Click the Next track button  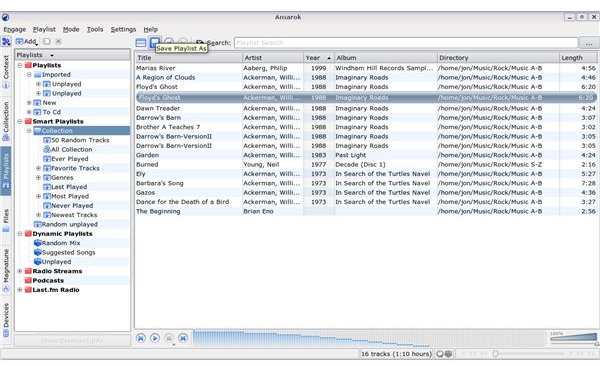click(183, 338)
